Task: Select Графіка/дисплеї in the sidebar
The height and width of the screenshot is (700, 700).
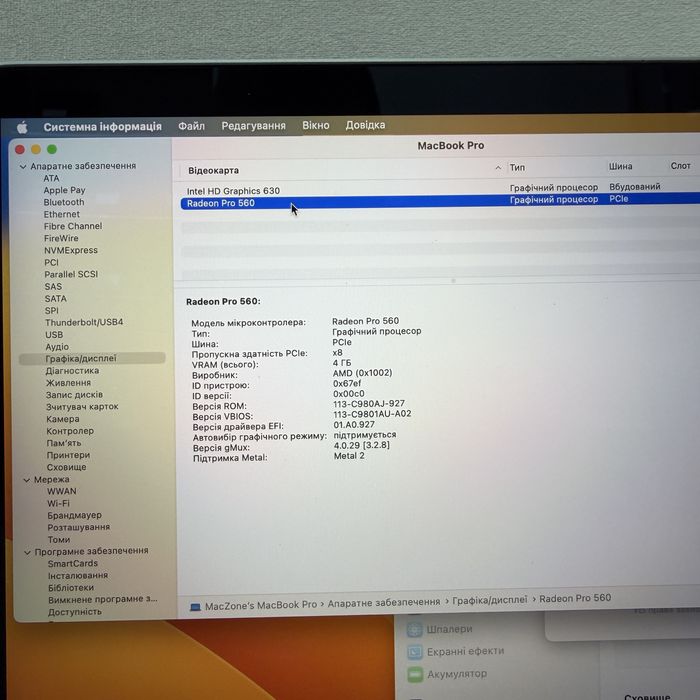Action: 92,358
